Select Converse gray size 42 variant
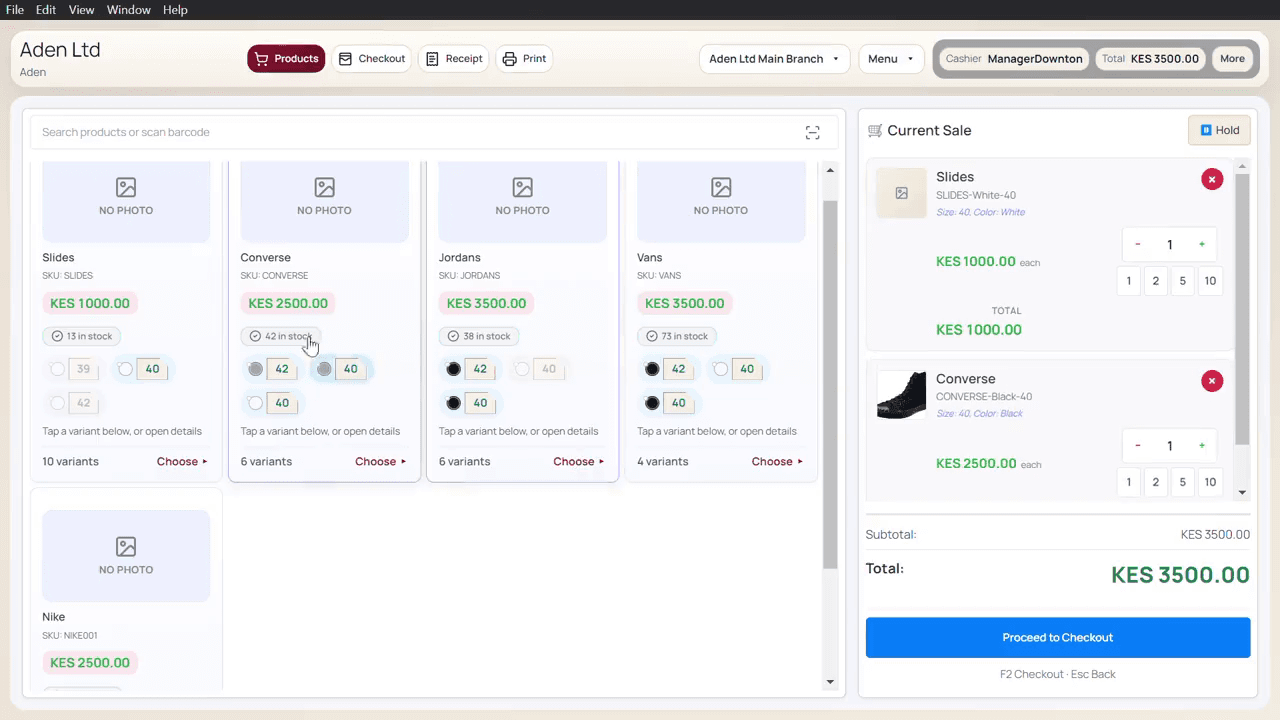Screen dimensions: 1280x720 [x=272, y=369]
